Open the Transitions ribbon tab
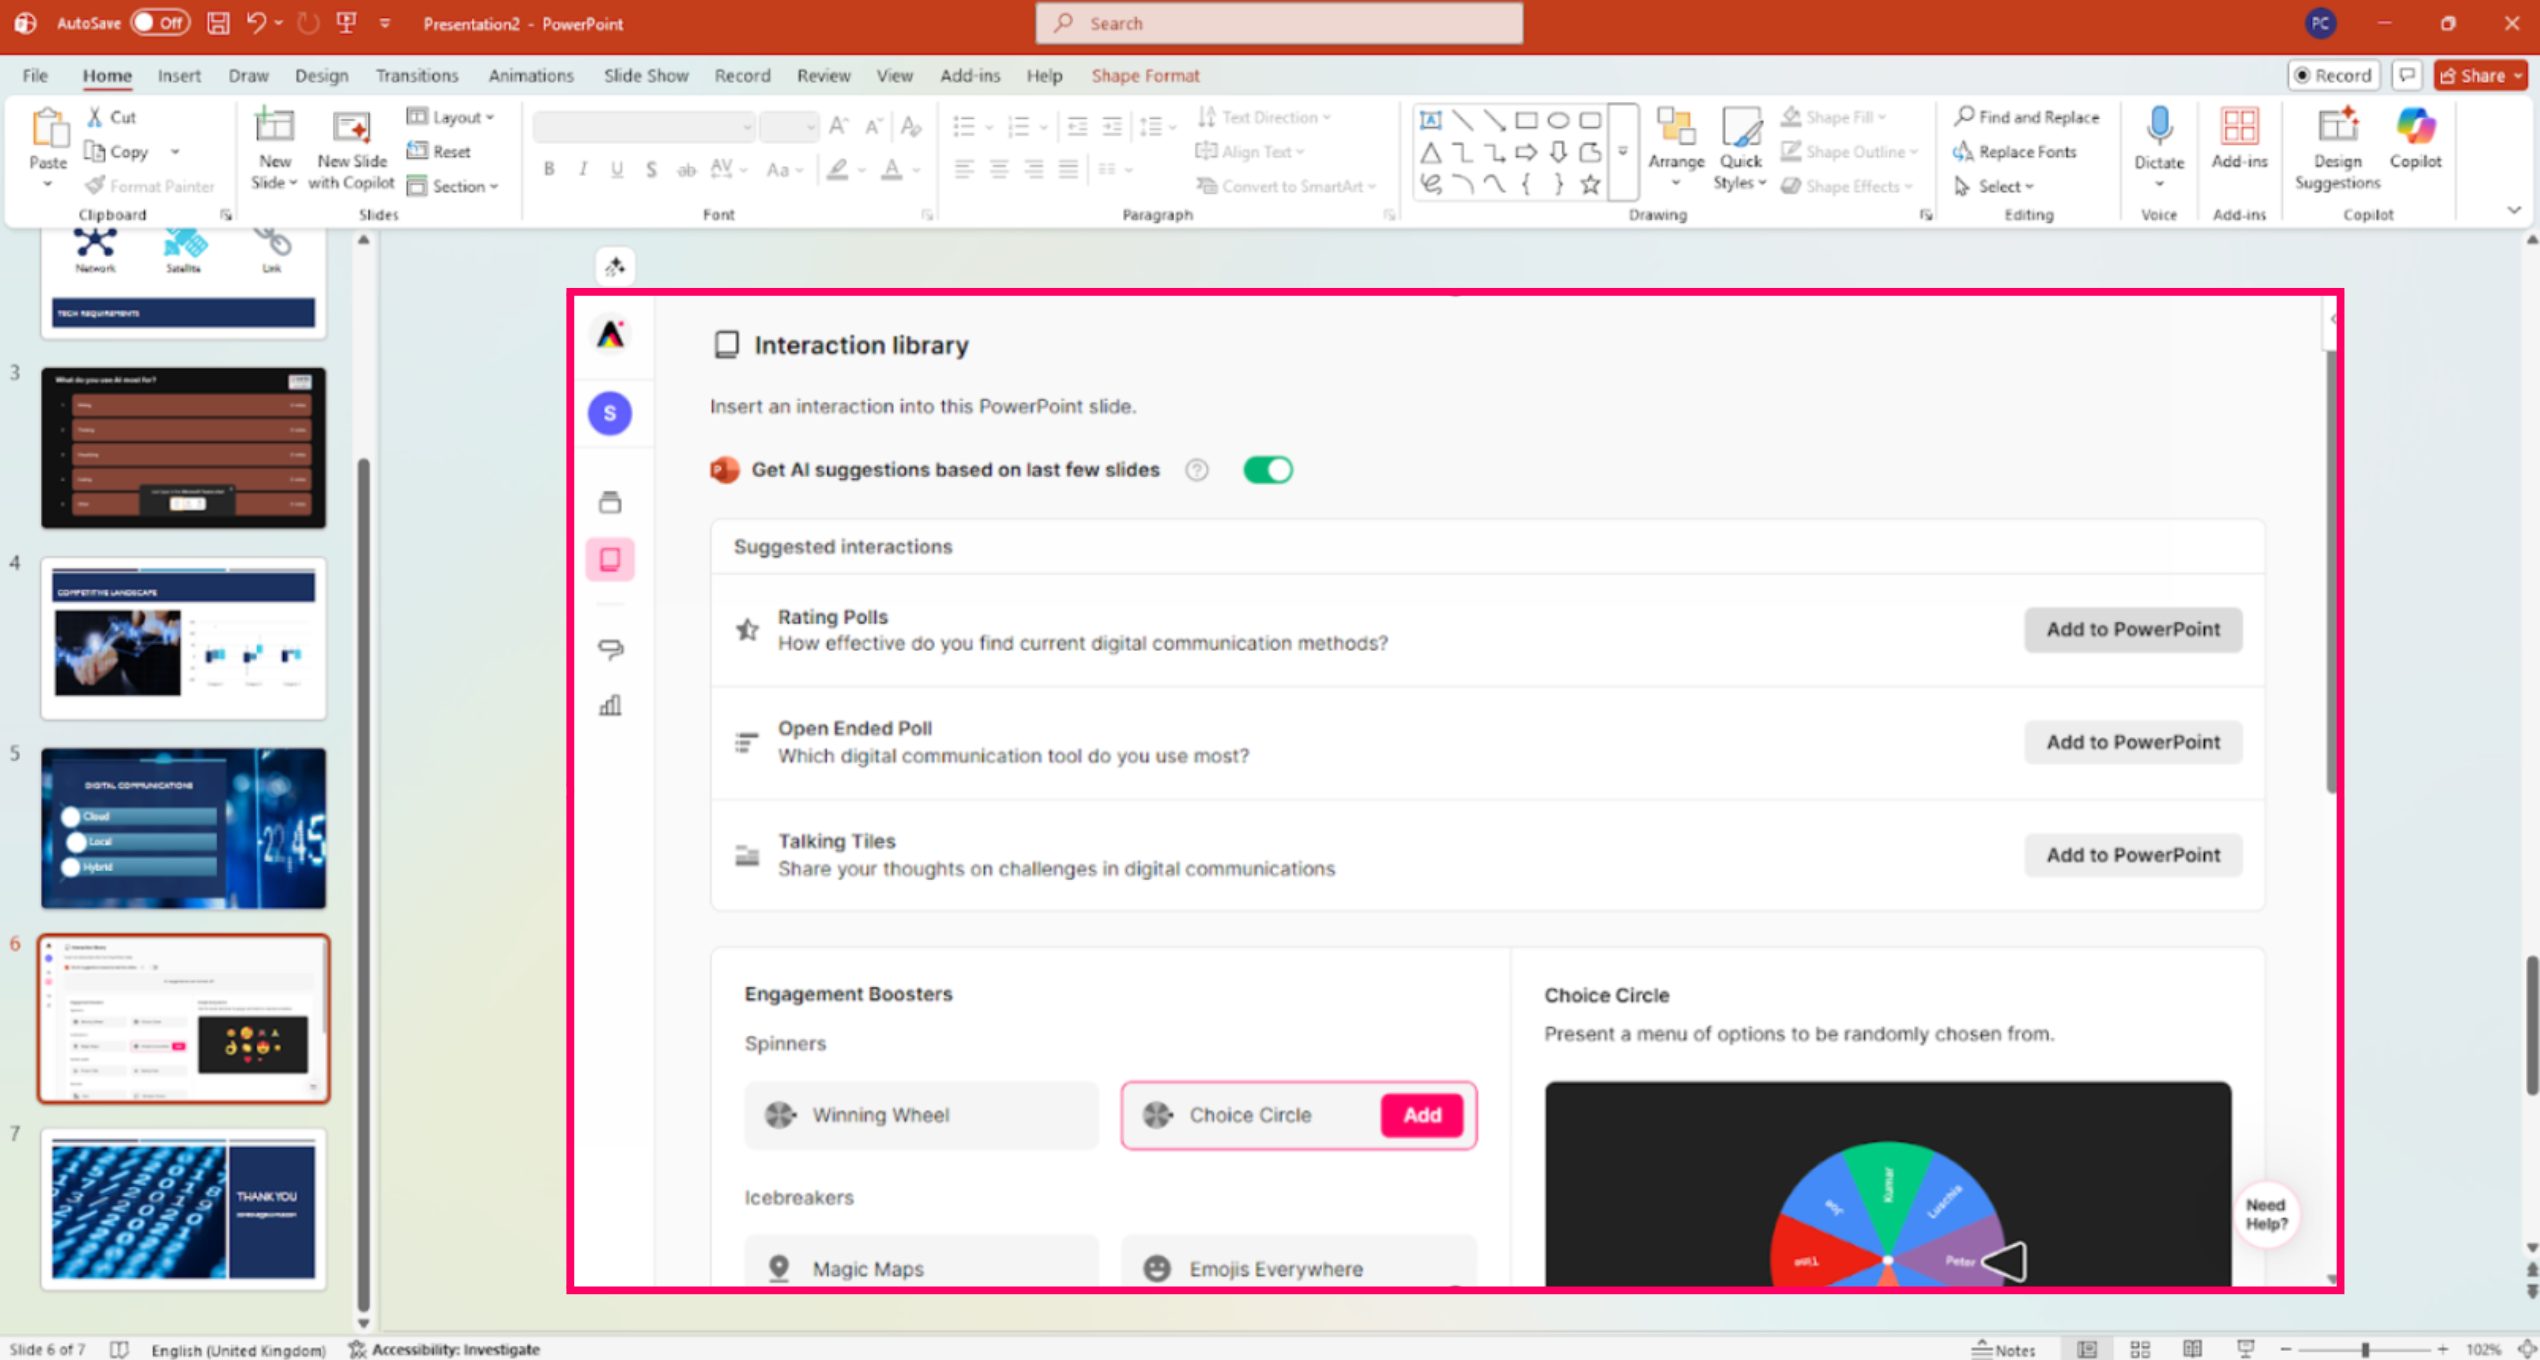The width and height of the screenshot is (2540, 1360). tap(417, 75)
